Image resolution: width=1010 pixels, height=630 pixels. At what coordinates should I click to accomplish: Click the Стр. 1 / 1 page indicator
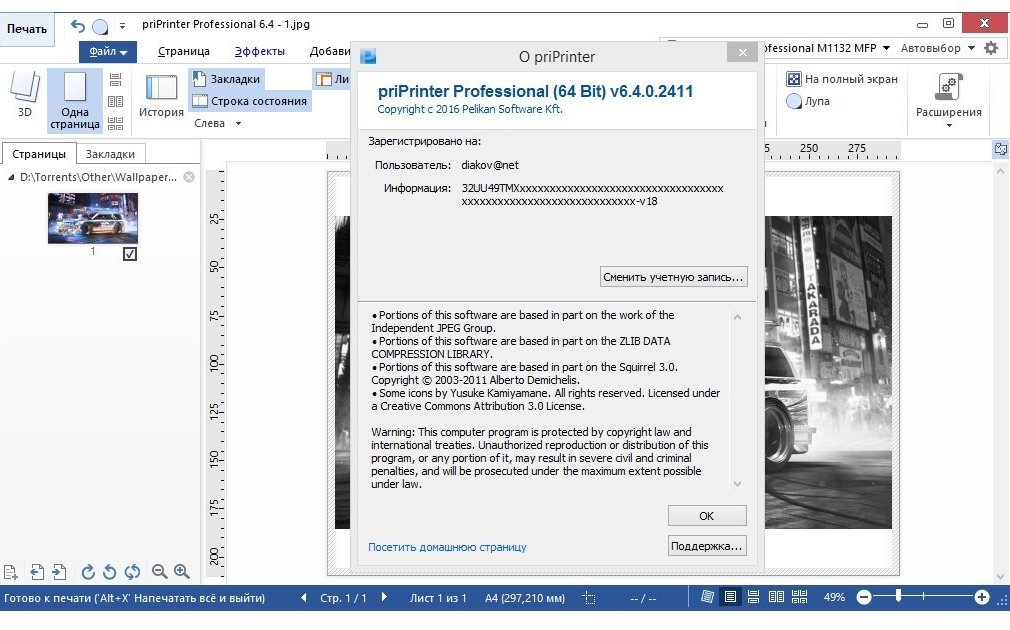(x=343, y=598)
